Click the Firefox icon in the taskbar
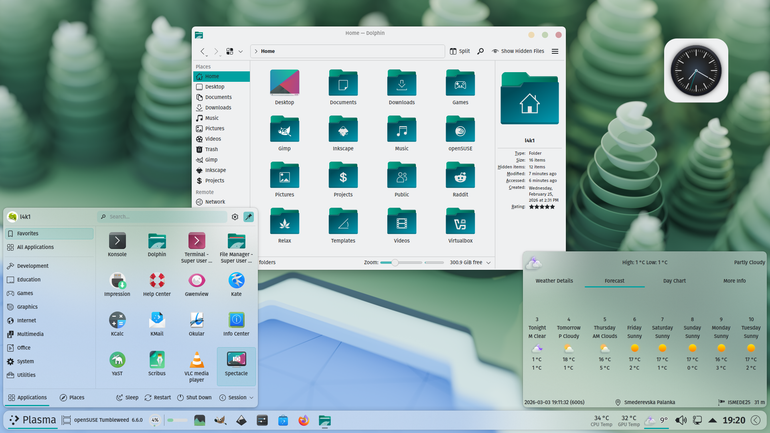 click(x=303, y=420)
